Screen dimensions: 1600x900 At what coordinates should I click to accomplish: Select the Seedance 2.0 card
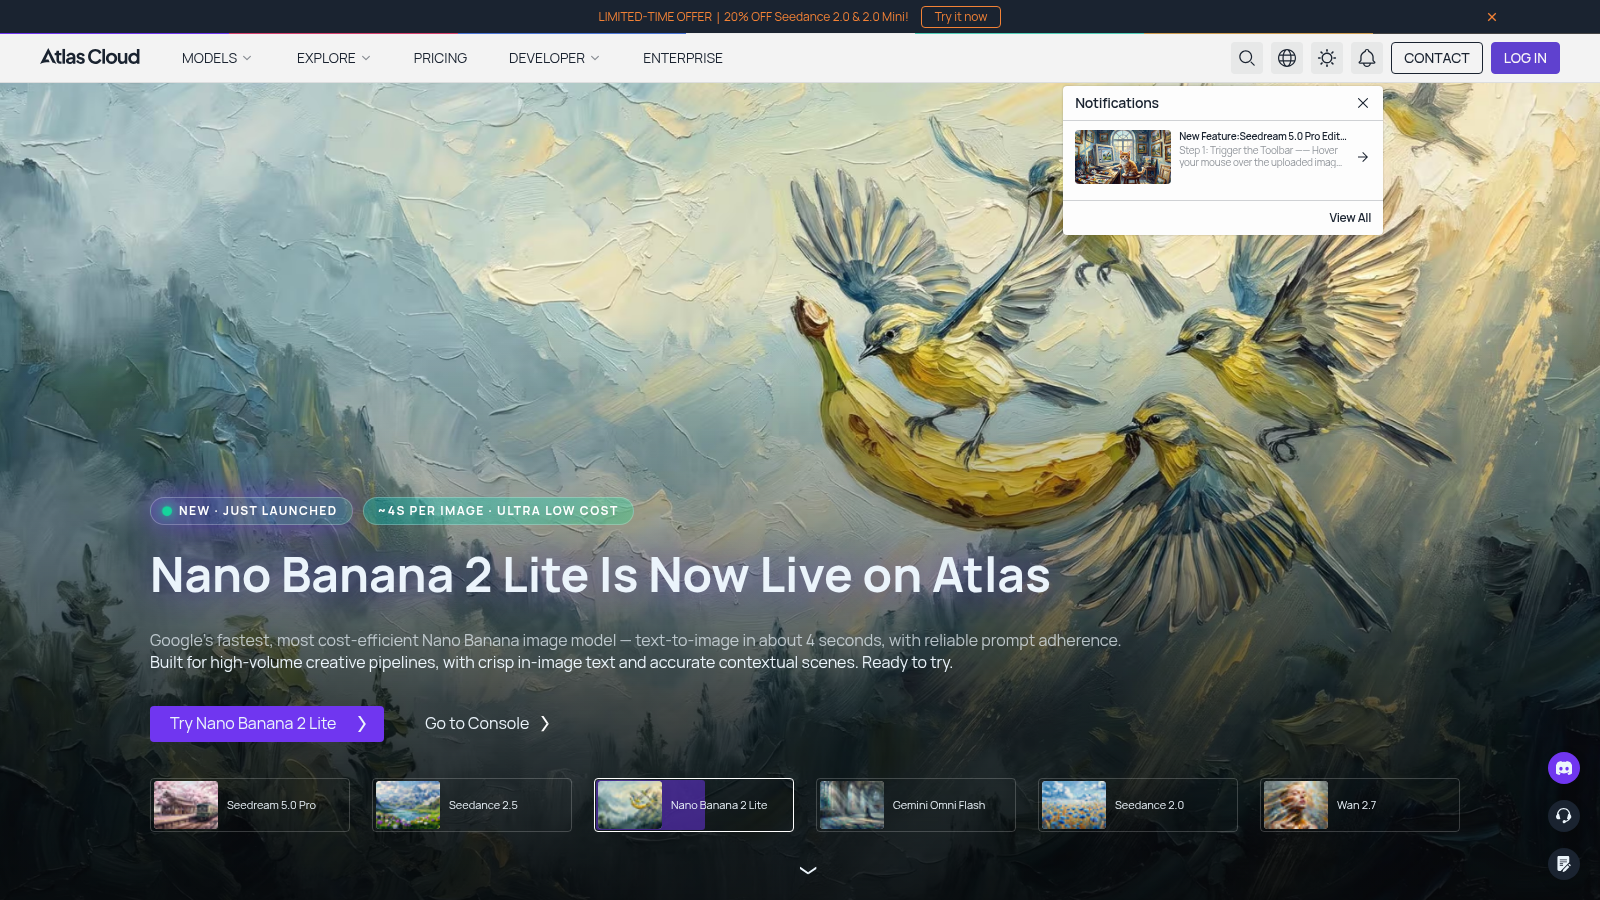pos(1138,805)
